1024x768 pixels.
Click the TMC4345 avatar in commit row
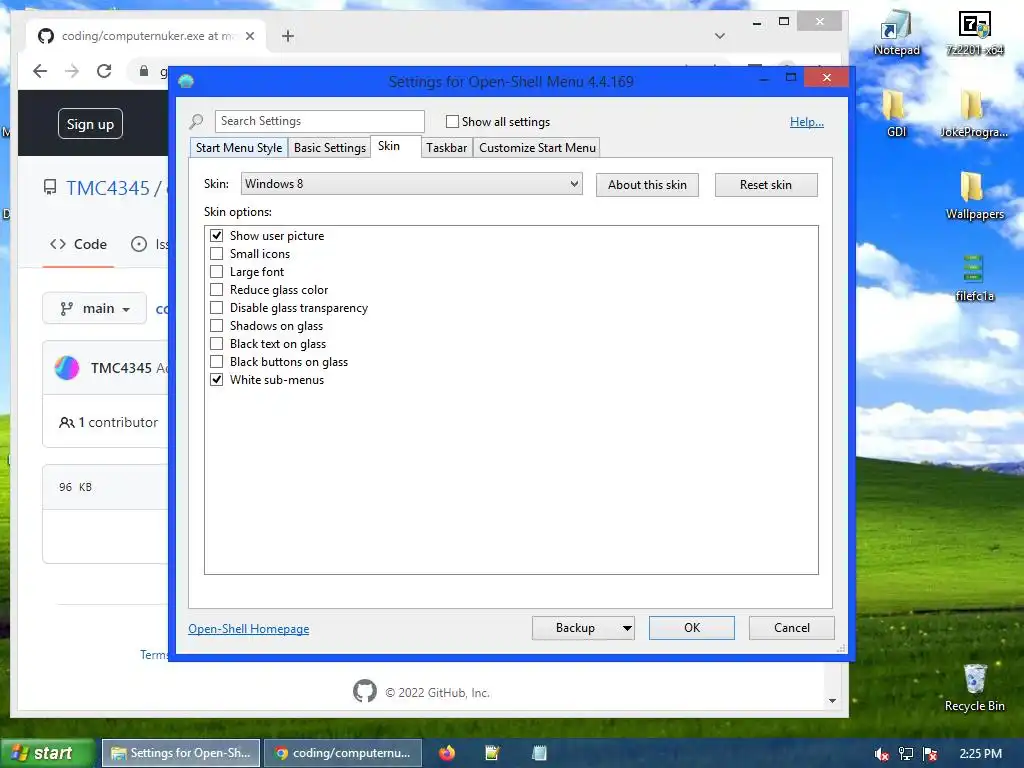[67, 368]
